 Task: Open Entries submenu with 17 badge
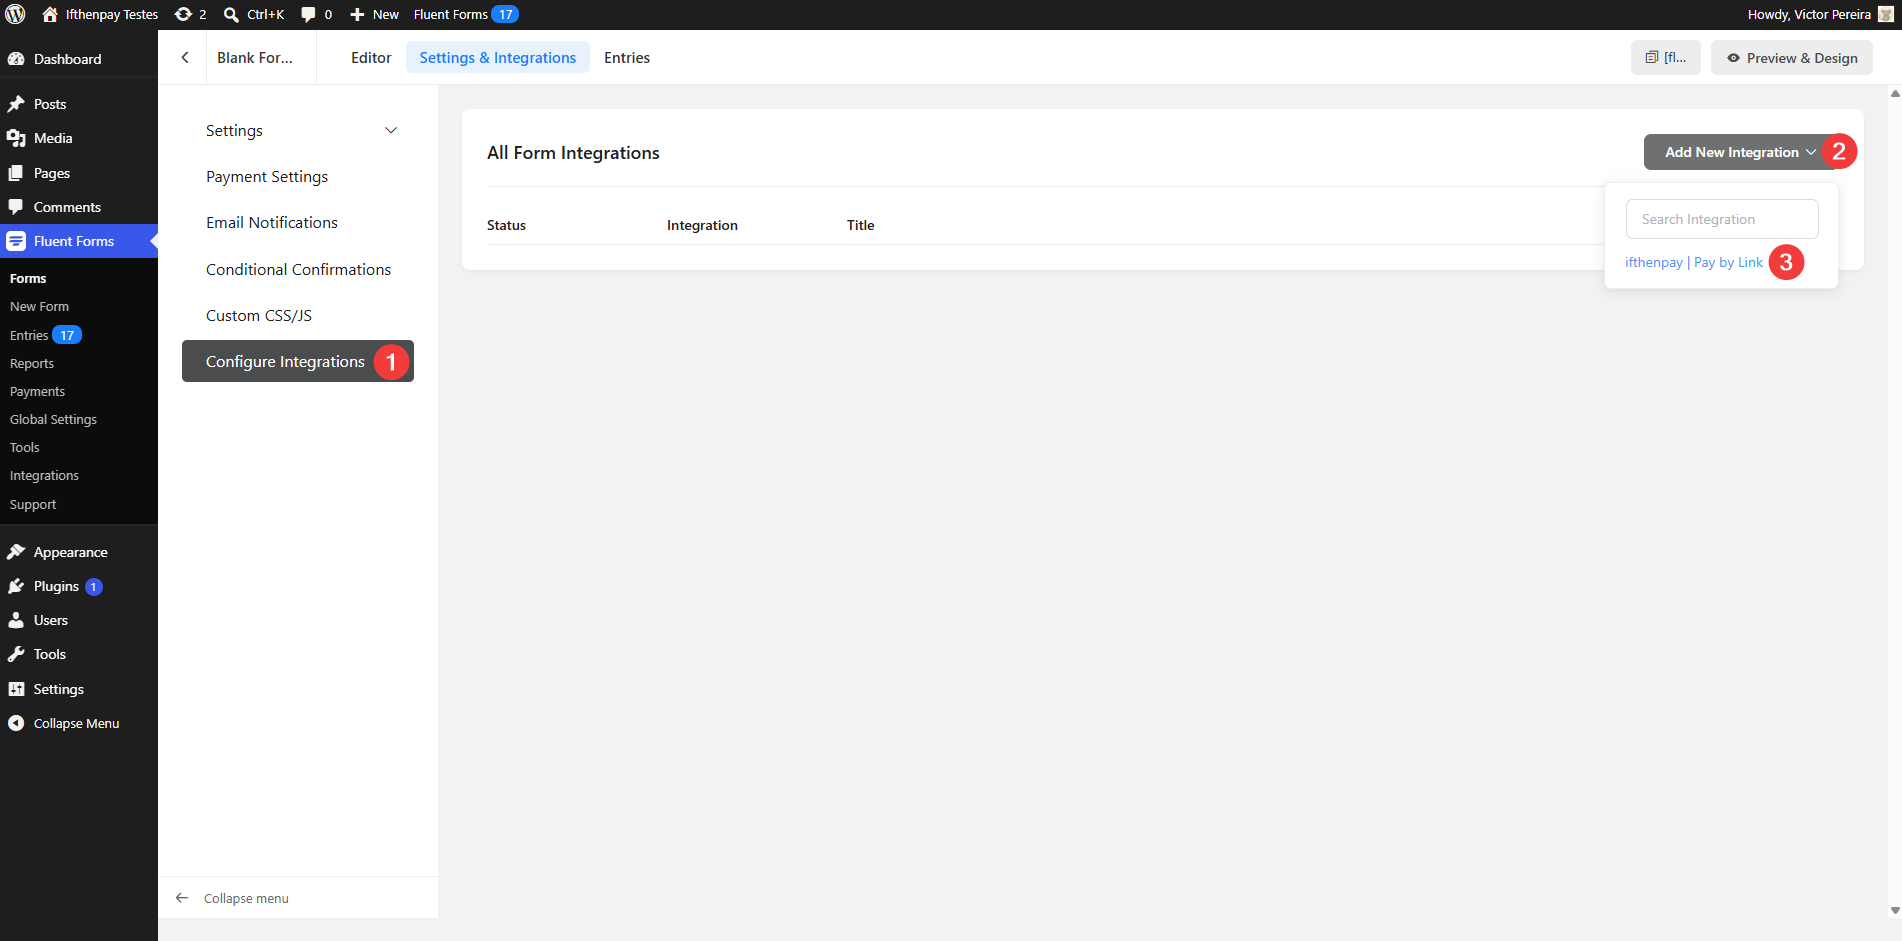pos(45,335)
